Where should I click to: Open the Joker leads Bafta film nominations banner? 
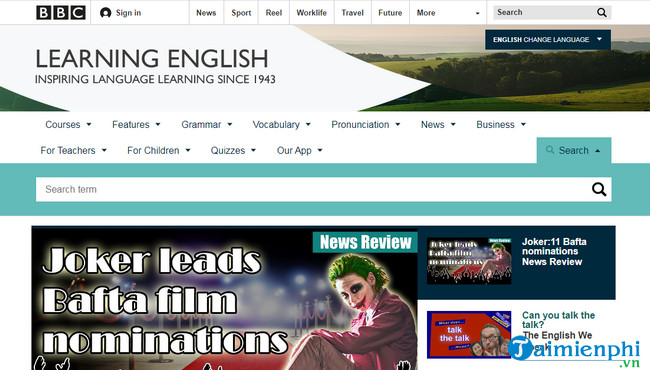pyautogui.click(x=224, y=299)
